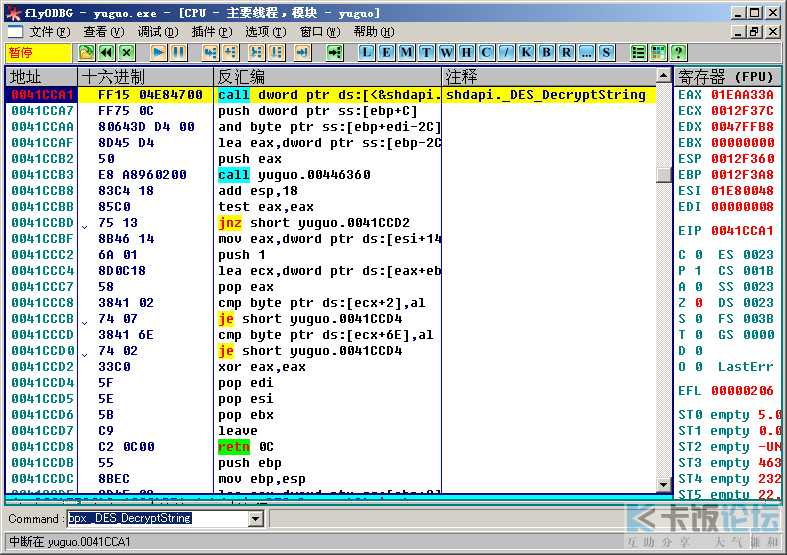Show Threads with T button

(x=426, y=52)
